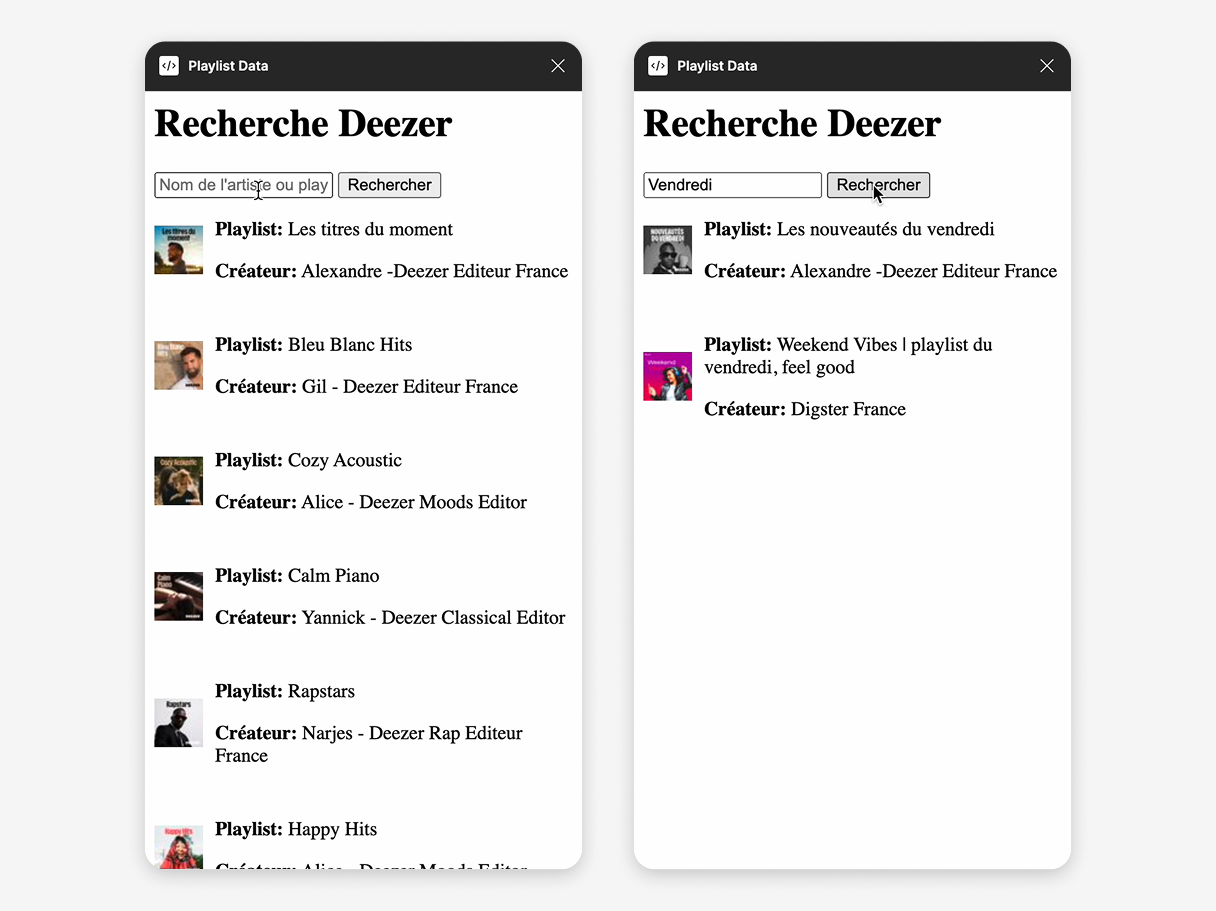This screenshot has width=1216, height=911.
Task: Click creator Alexandre under Les nouveautés du vendredi
Action: 924,271
